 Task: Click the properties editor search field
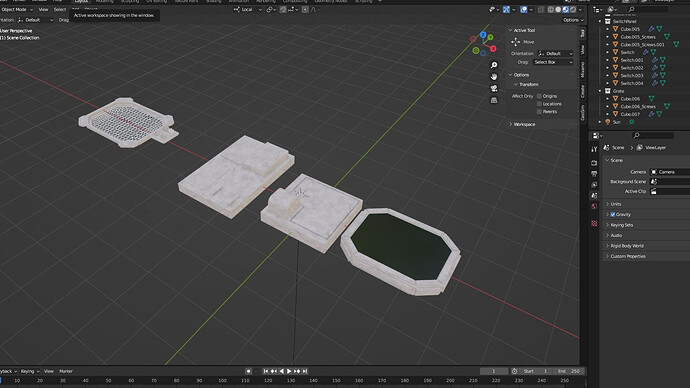coord(653,135)
